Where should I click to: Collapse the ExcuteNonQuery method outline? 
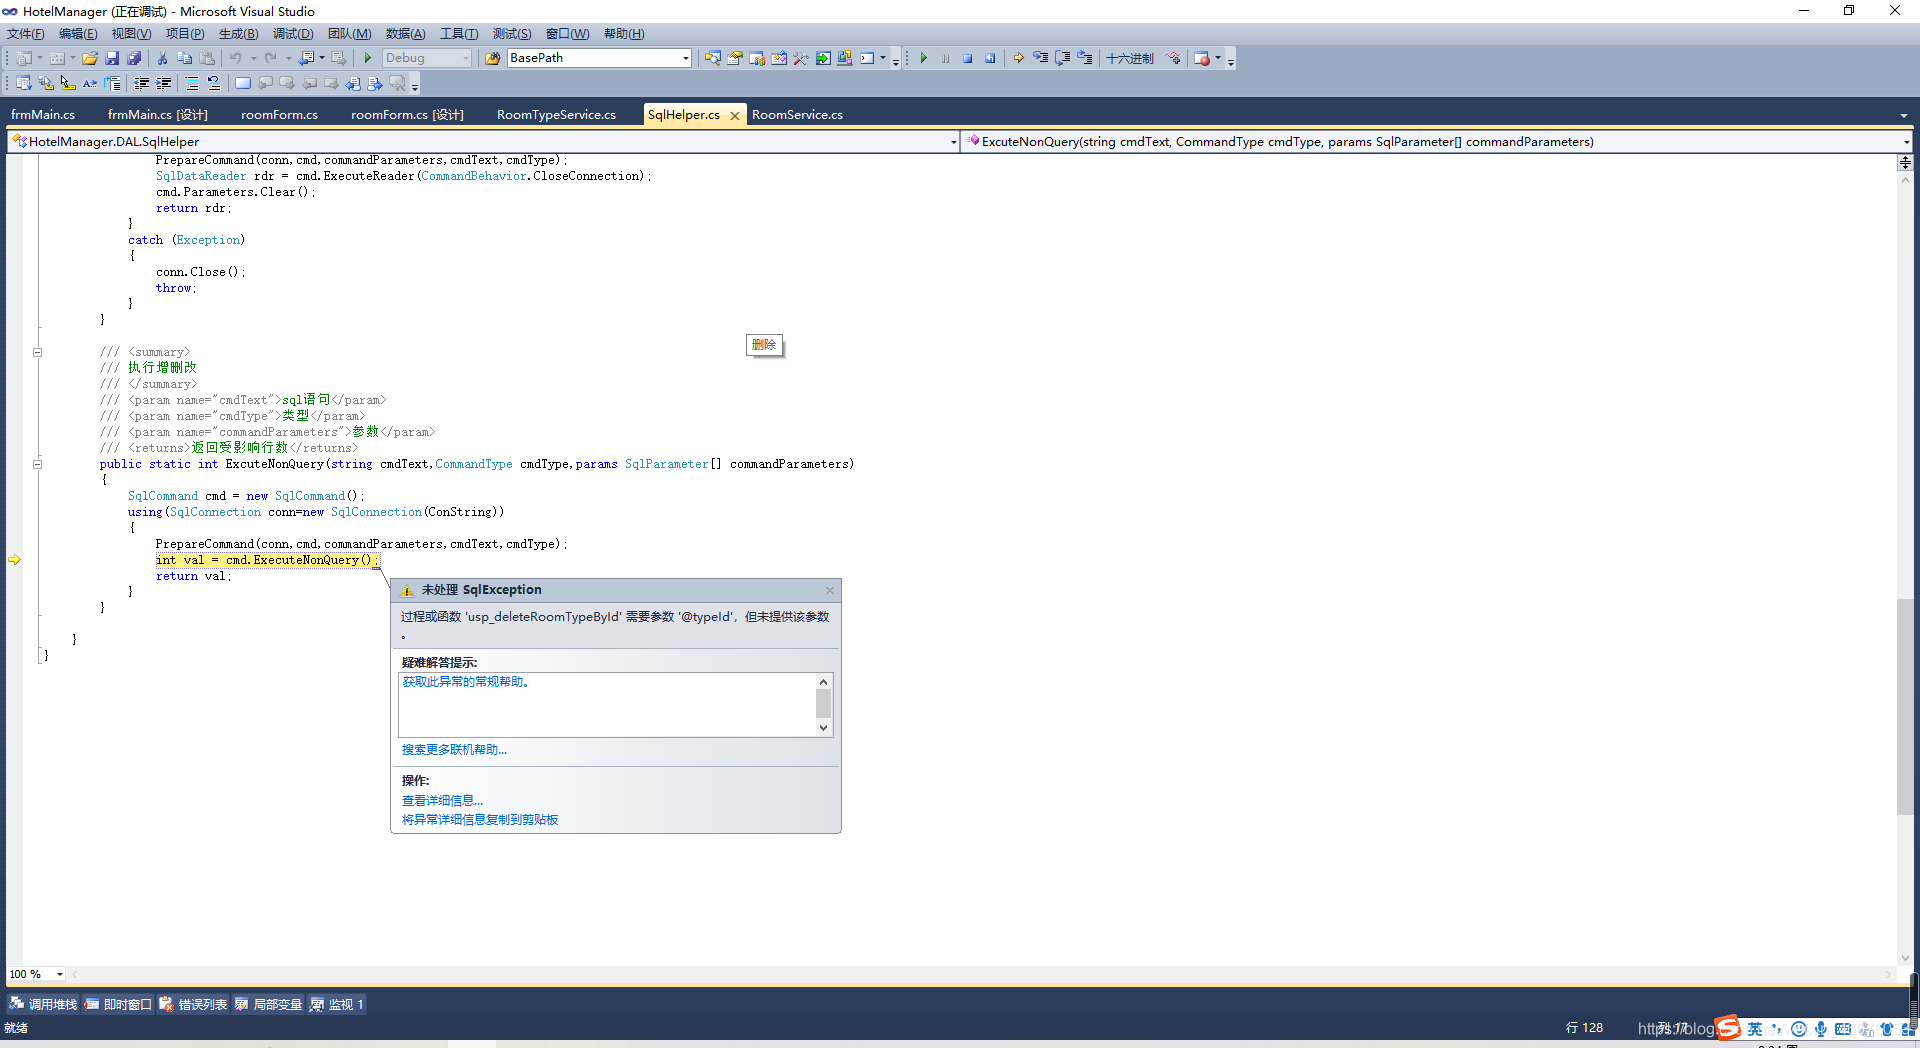point(38,464)
